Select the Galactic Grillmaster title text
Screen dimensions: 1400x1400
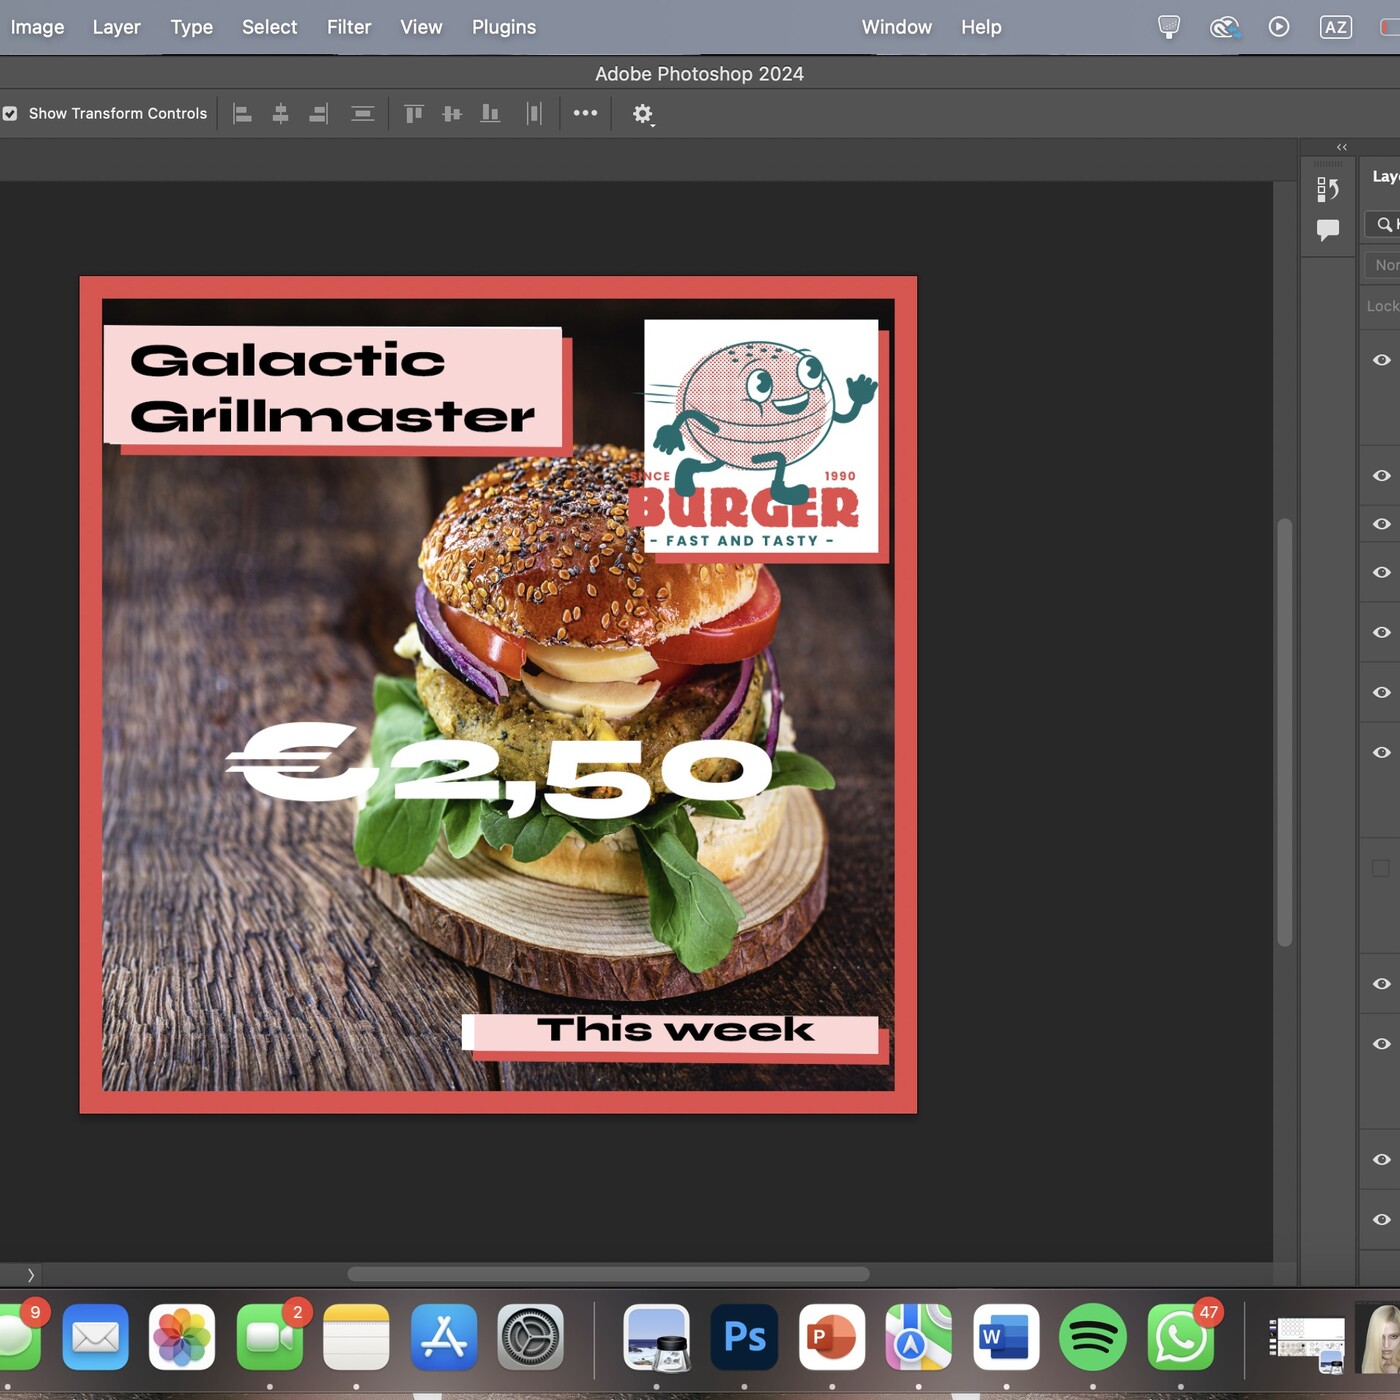tap(332, 388)
